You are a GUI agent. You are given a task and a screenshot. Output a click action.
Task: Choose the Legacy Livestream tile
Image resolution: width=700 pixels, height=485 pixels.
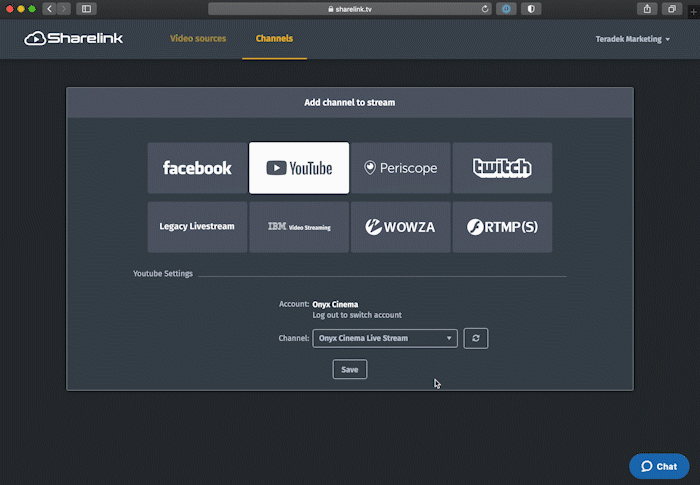(197, 227)
